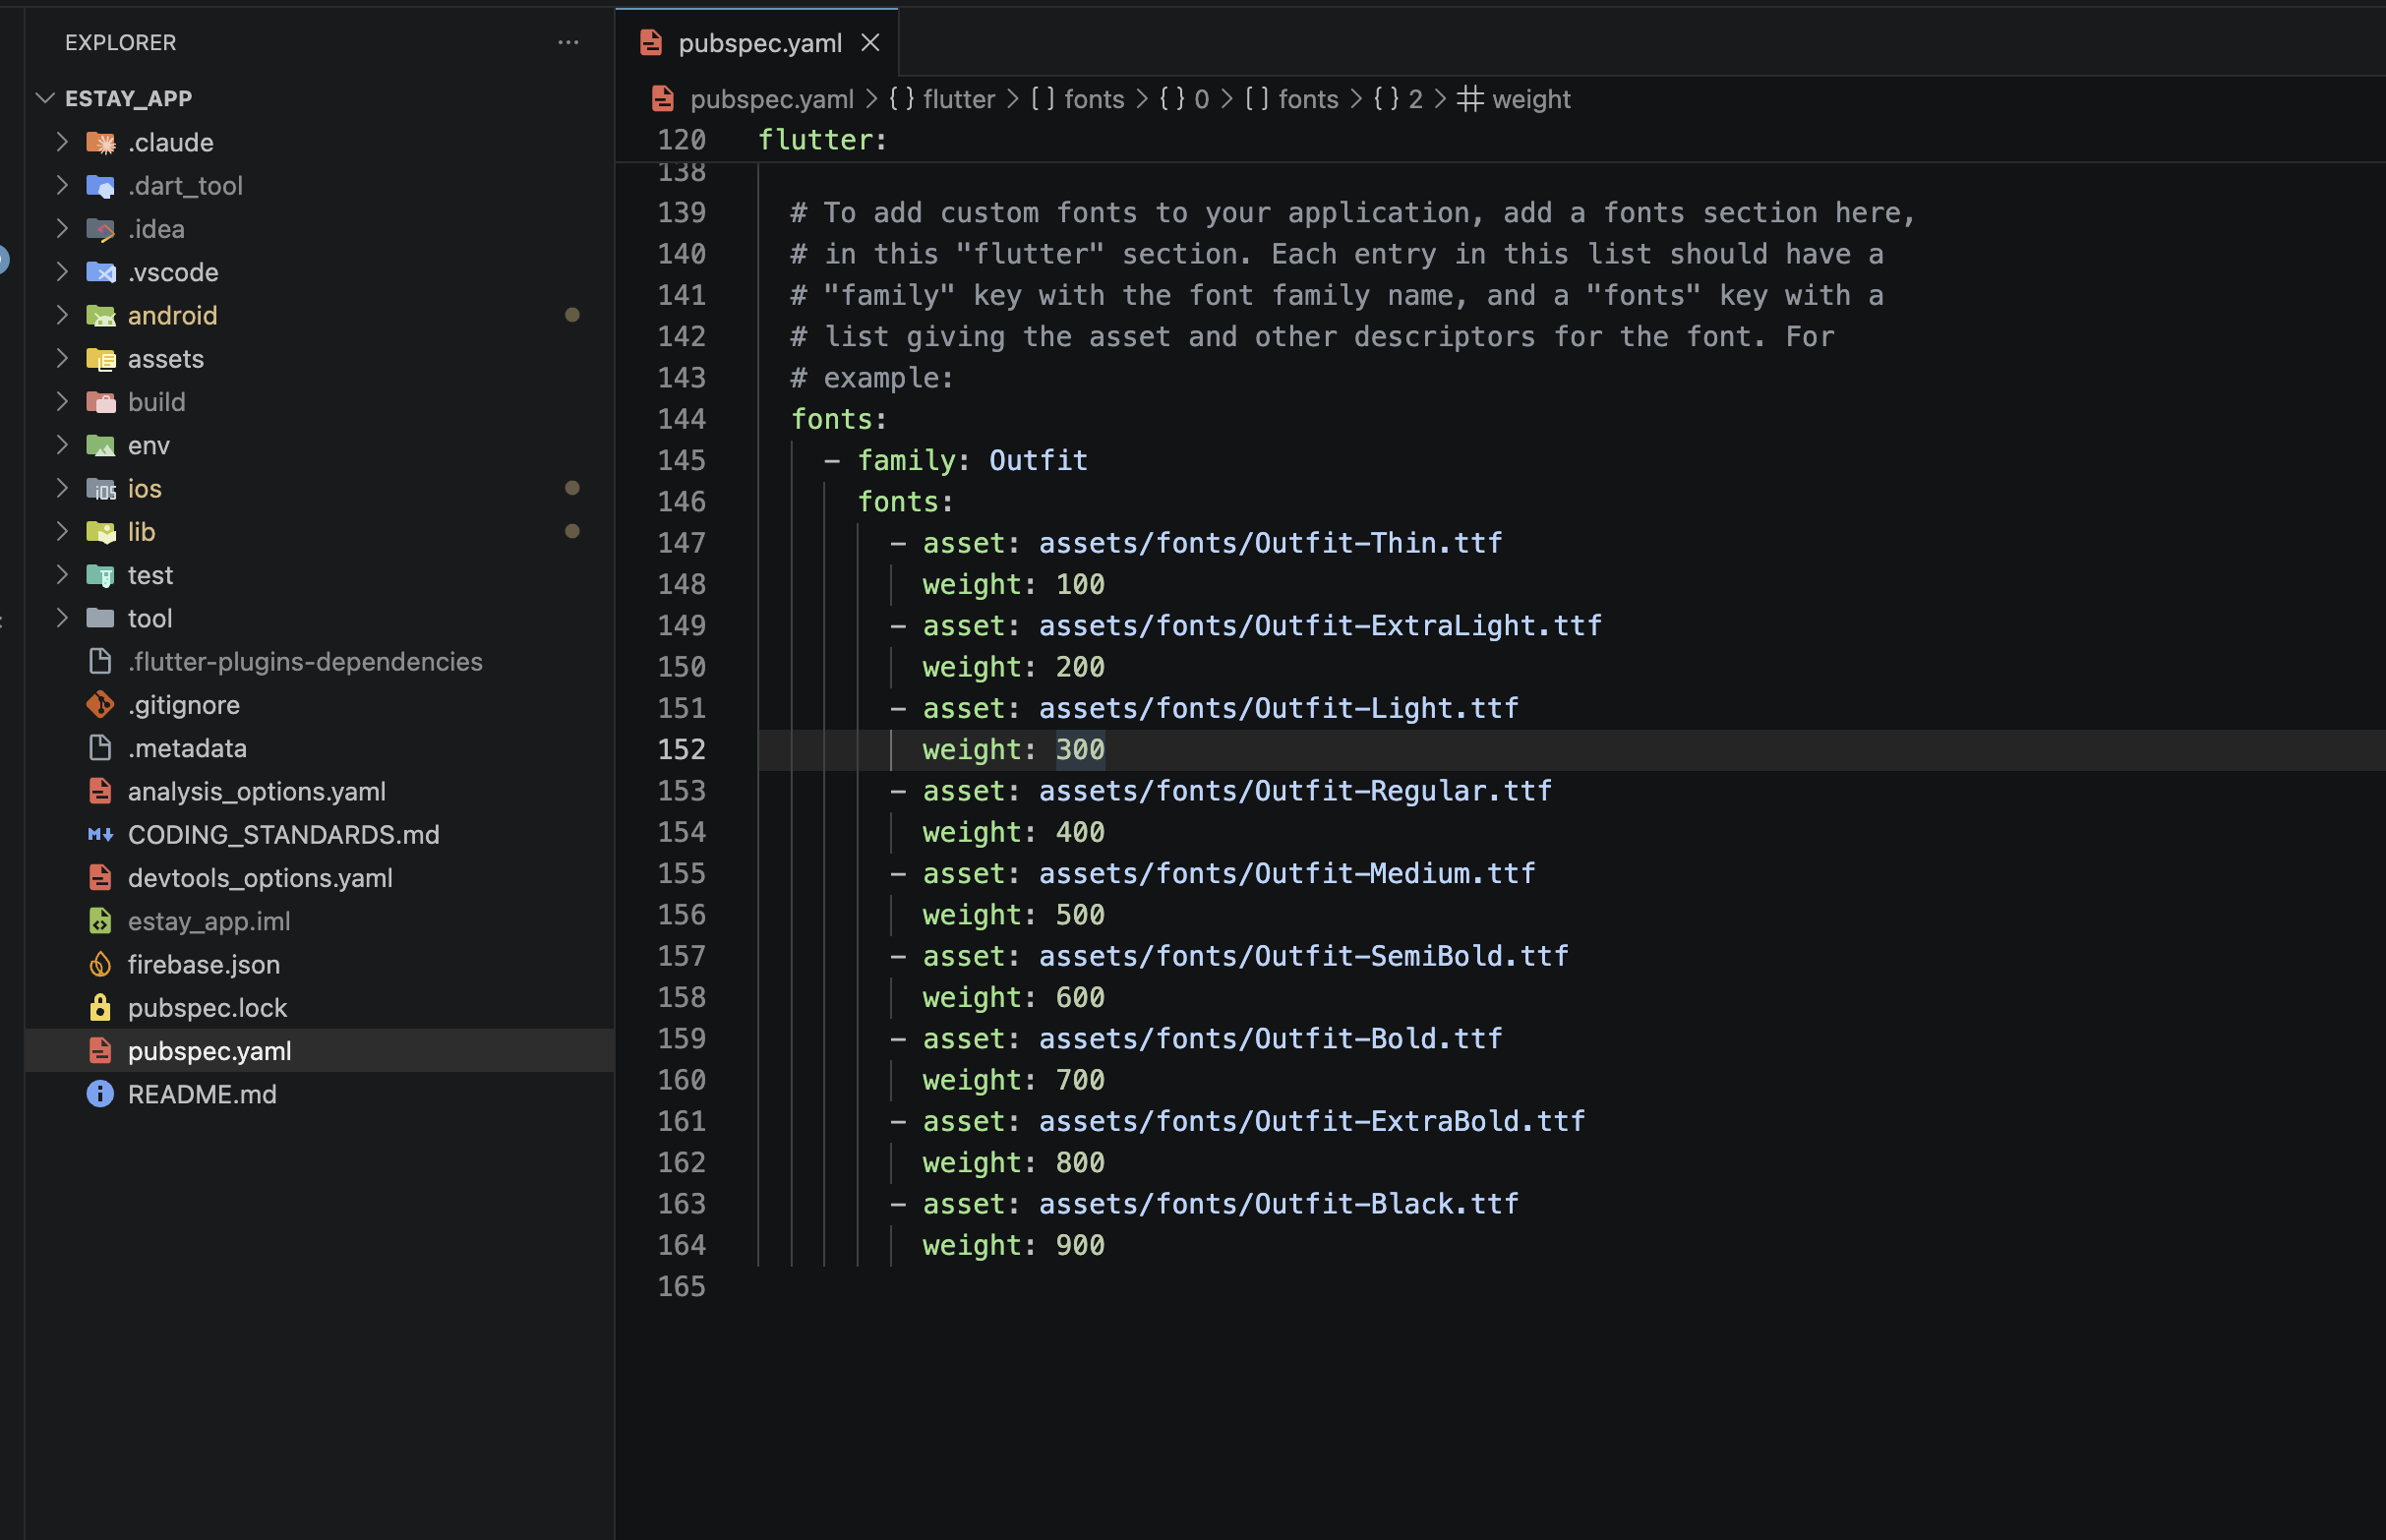This screenshot has height=1540, width=2386.
Task: Place cursor on weight value 300
Action: [x=1080, y=750]
